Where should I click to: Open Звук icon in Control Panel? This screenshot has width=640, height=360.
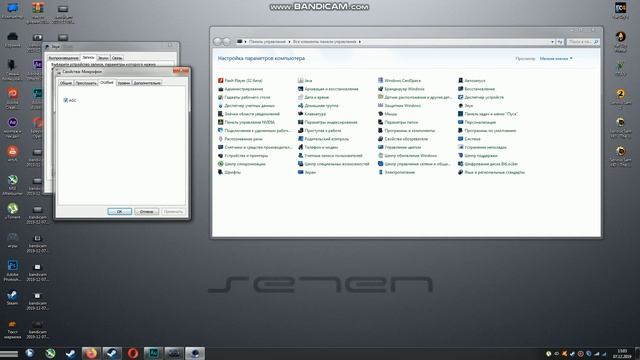(x=460, y=105)
